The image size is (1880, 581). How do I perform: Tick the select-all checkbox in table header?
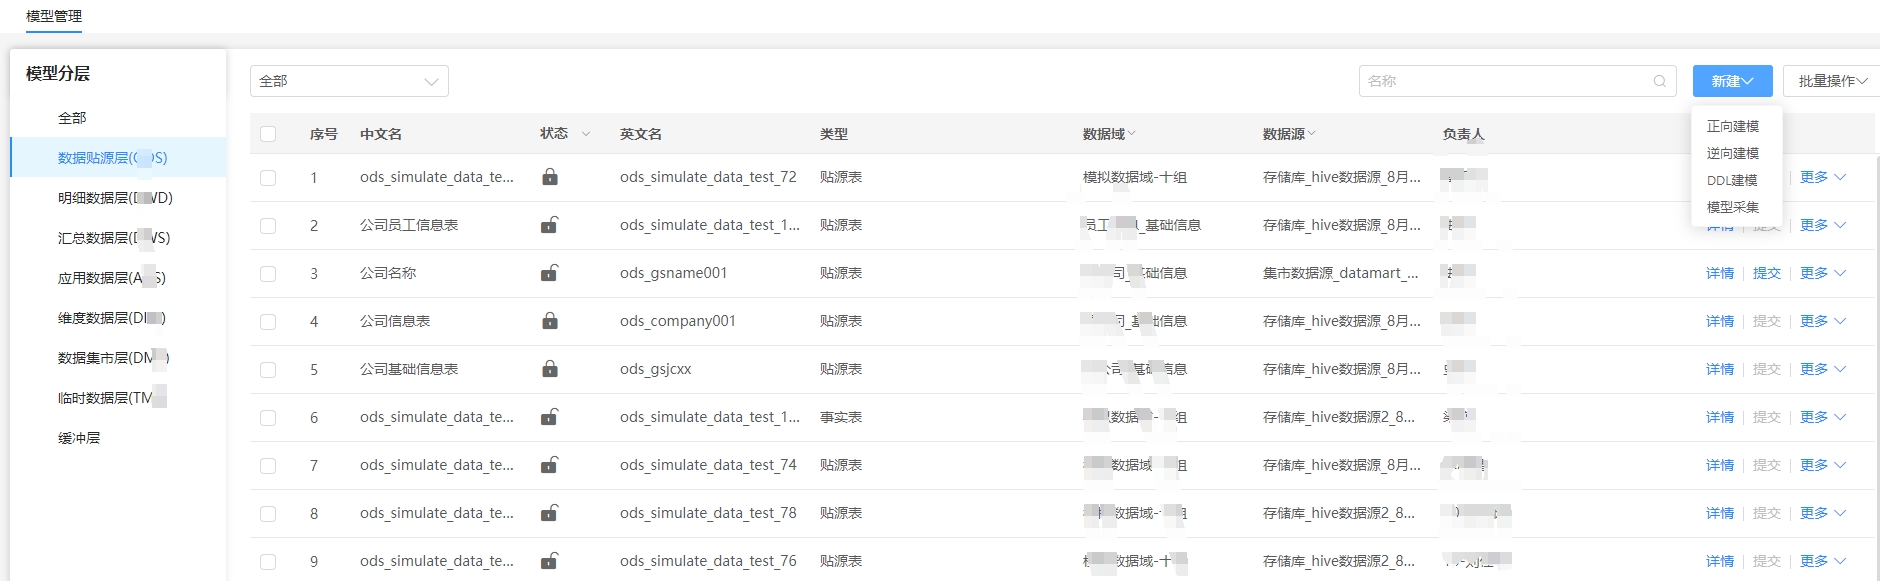268,134
